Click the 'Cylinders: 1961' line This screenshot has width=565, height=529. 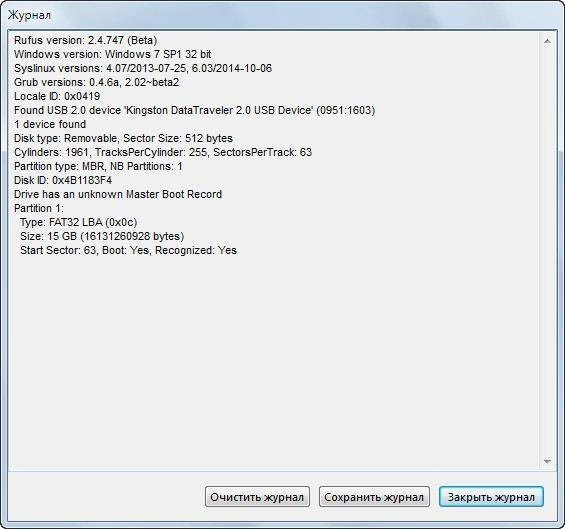click(163, 152)
